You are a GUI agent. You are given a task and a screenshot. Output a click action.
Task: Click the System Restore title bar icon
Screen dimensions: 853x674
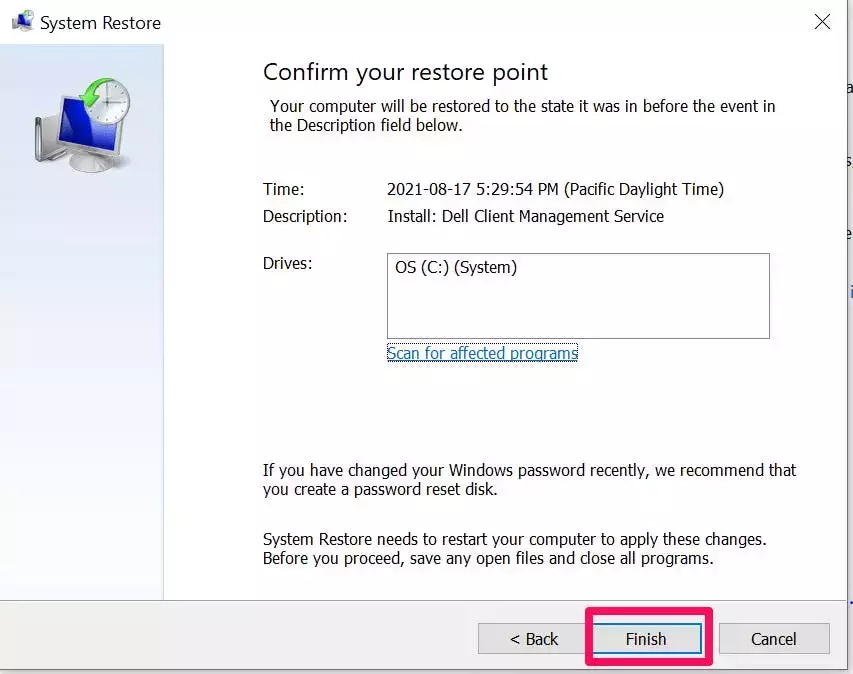(x=21, y=22)
